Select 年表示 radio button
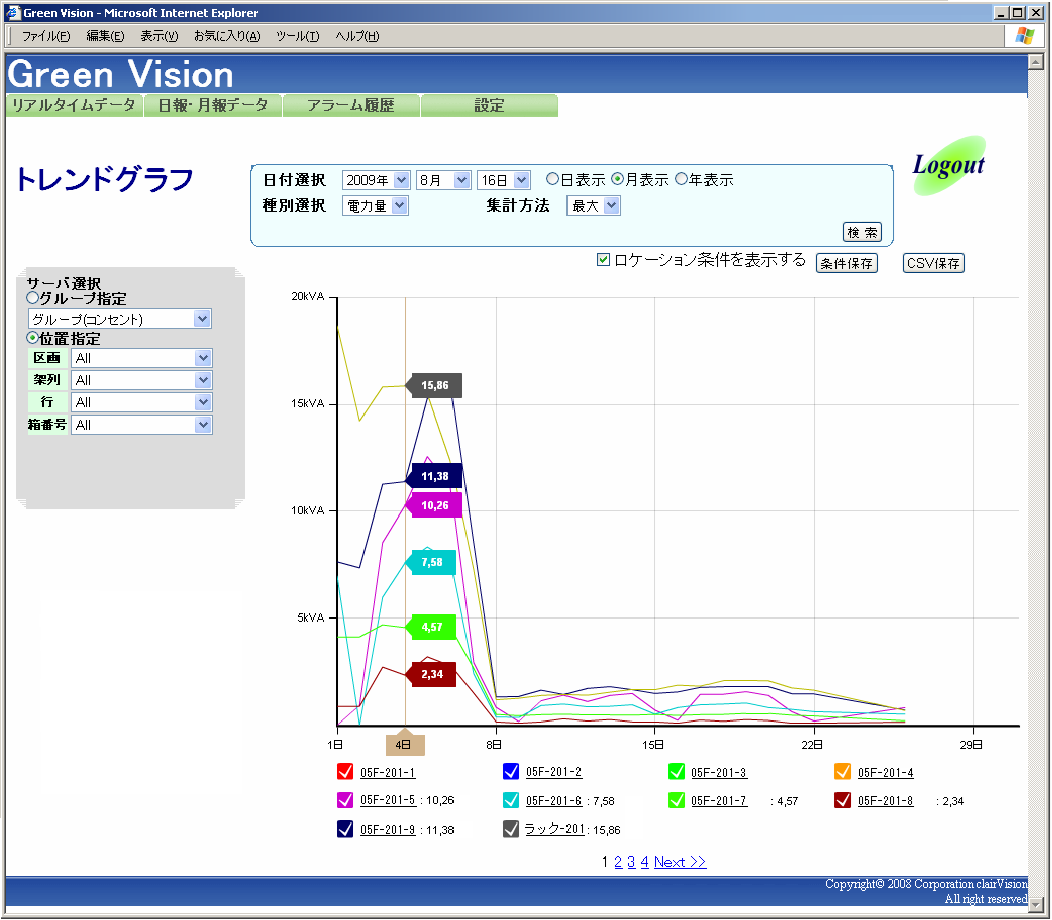This screenshot has height=920, width=1052. pos(682,178)
